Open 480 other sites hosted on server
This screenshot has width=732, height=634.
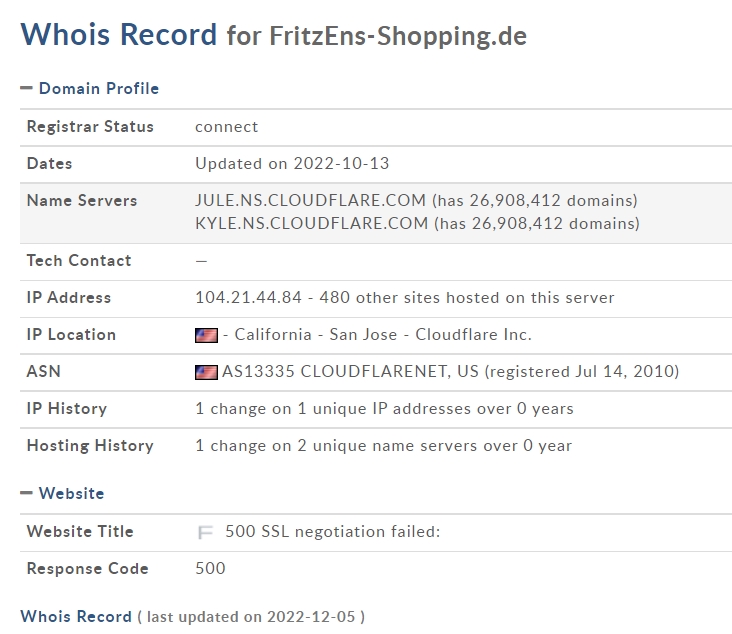(x=467, y=297)
